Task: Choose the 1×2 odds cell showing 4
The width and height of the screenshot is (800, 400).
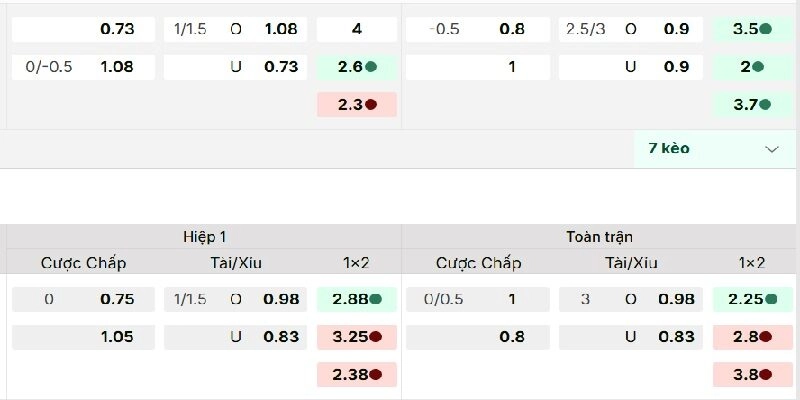Action: pos(357,29)
